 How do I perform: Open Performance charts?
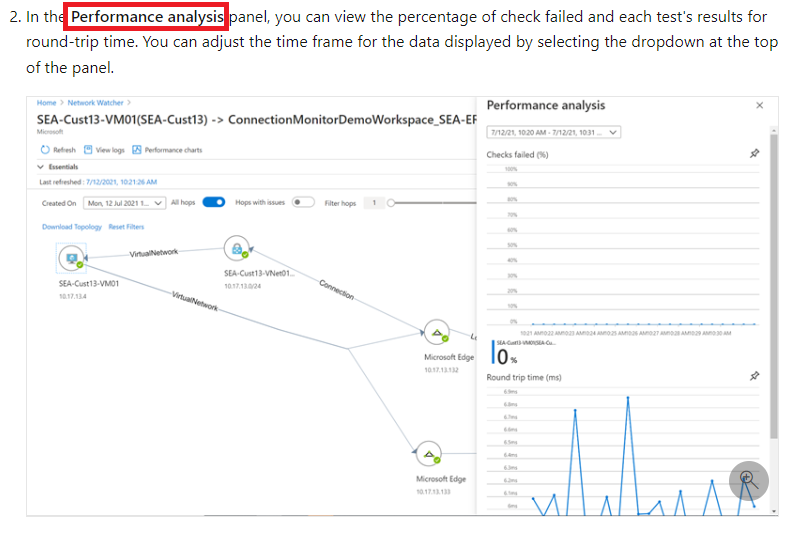pyautogui.click(x=167, y=150)
